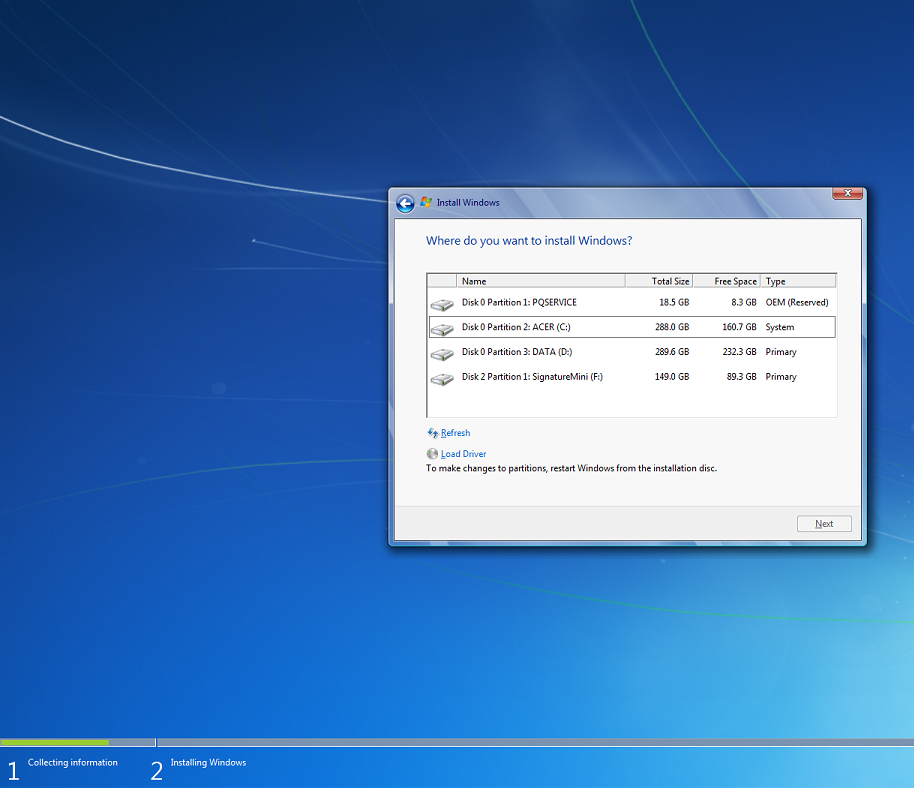Click drive icon for PQSERVICE partition
Image resolution: width=914 pixels, height=788 pixels.
[442, 304]
